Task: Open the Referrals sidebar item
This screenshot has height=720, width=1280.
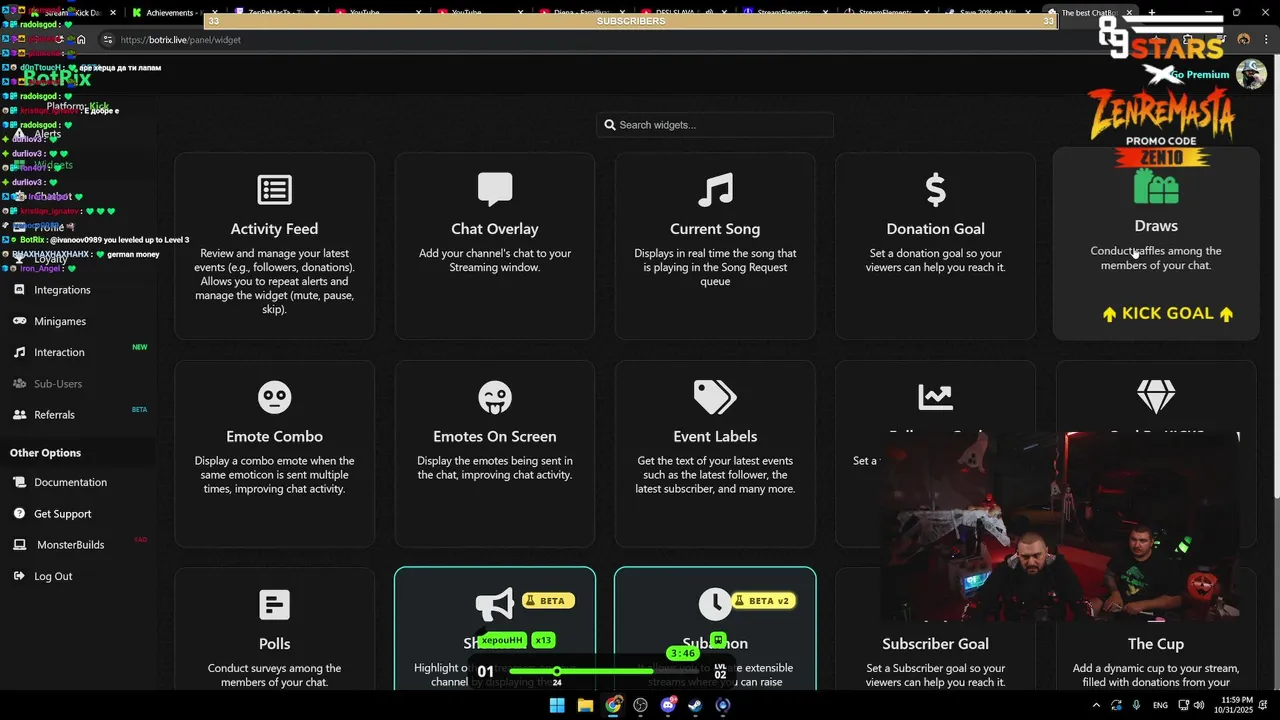Action: [54, 415]
